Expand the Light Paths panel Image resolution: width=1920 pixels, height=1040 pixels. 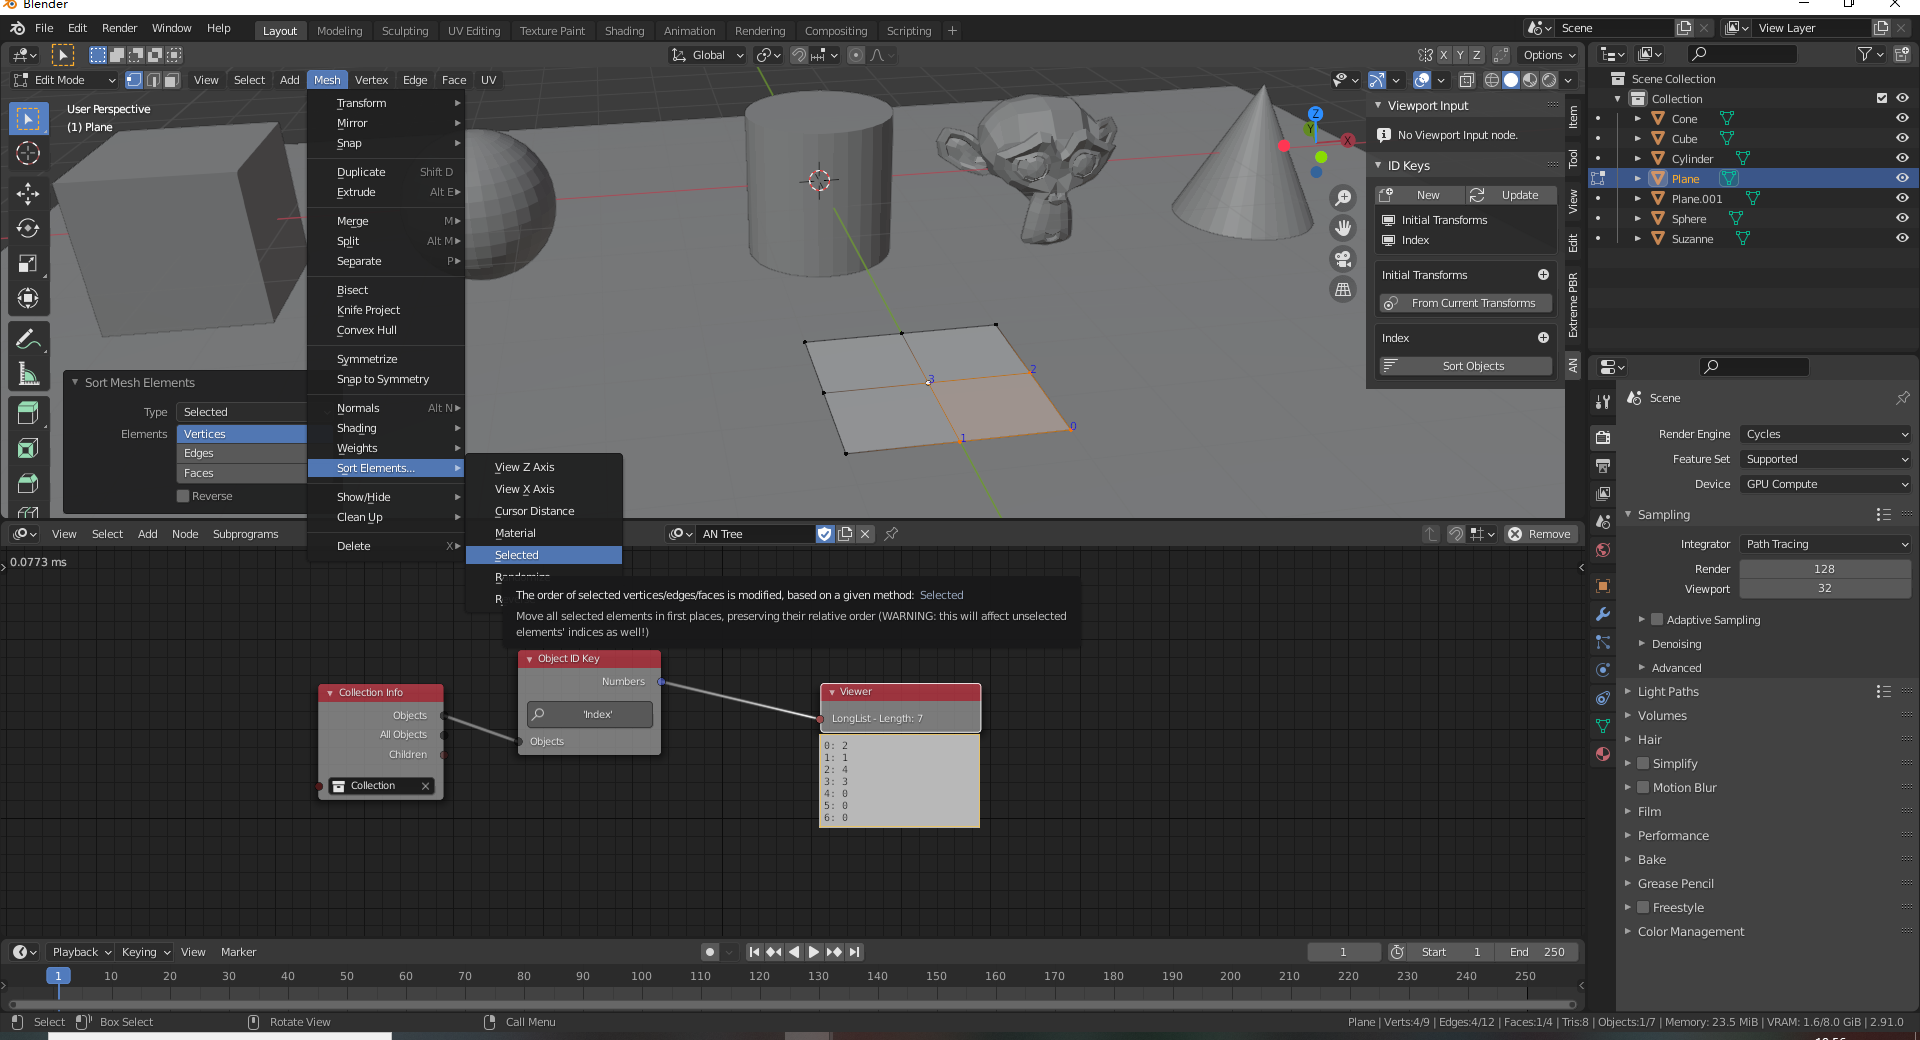coord(1668,692)
